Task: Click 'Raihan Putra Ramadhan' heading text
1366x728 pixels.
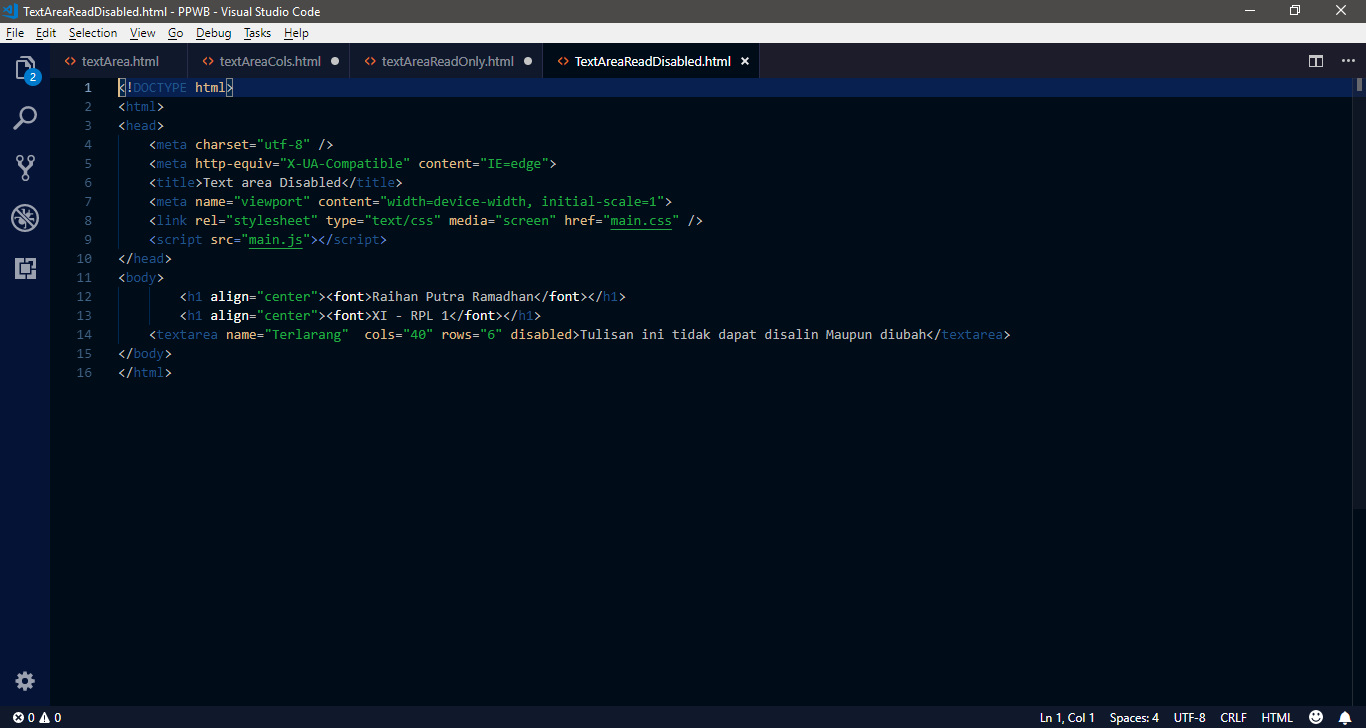Action: 452,296
